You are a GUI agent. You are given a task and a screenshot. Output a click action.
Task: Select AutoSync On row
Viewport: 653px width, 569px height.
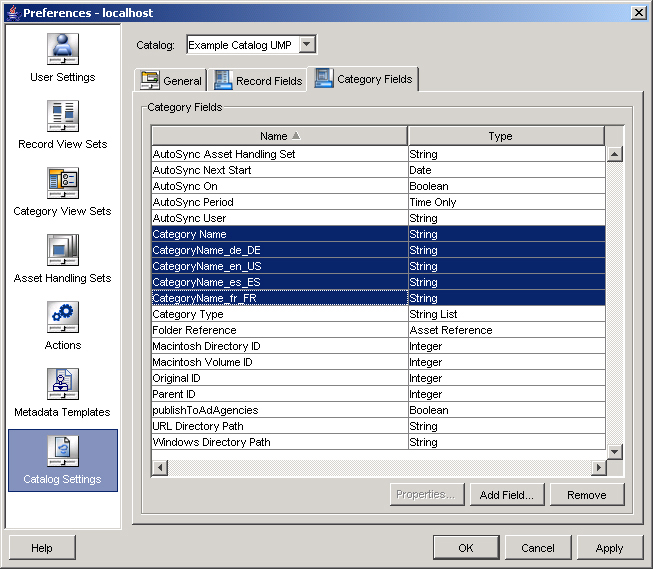click(378, 186)
